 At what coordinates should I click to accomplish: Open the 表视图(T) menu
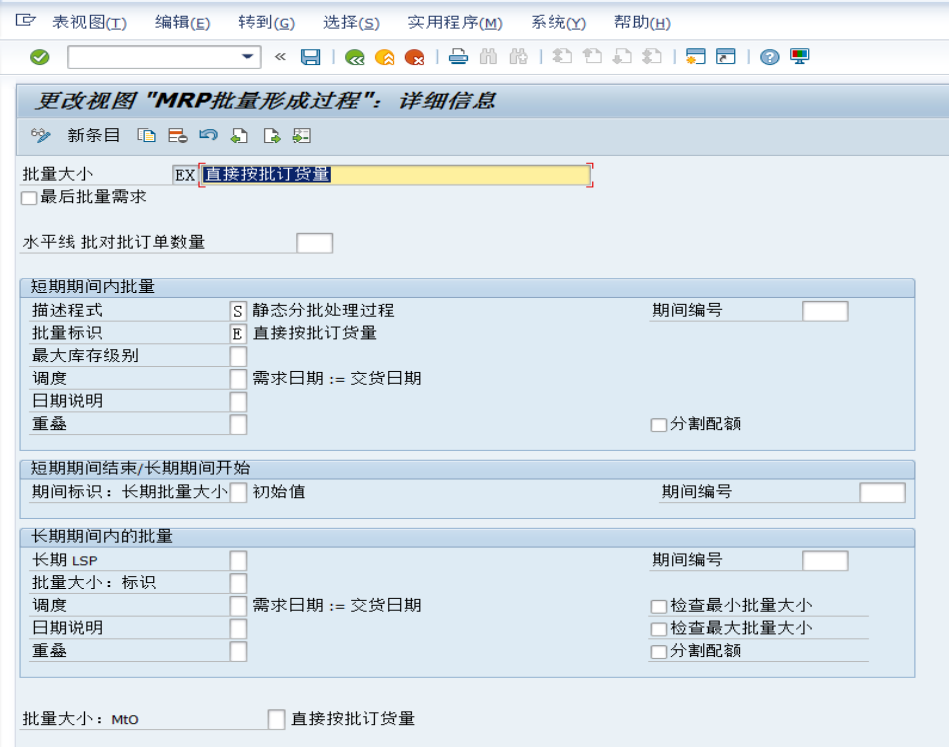[89, 22]
